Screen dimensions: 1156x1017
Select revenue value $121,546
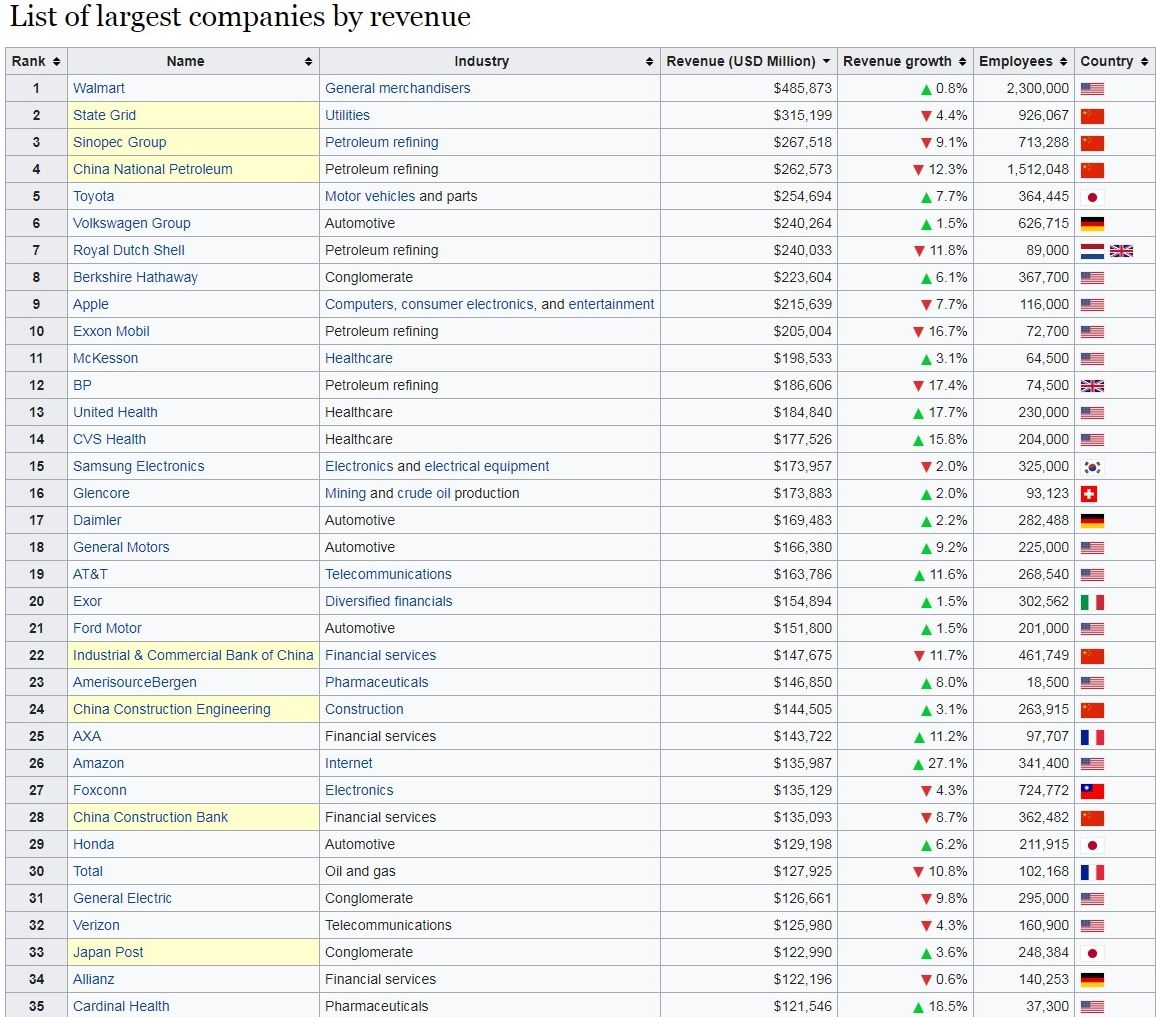[802, 1006]
